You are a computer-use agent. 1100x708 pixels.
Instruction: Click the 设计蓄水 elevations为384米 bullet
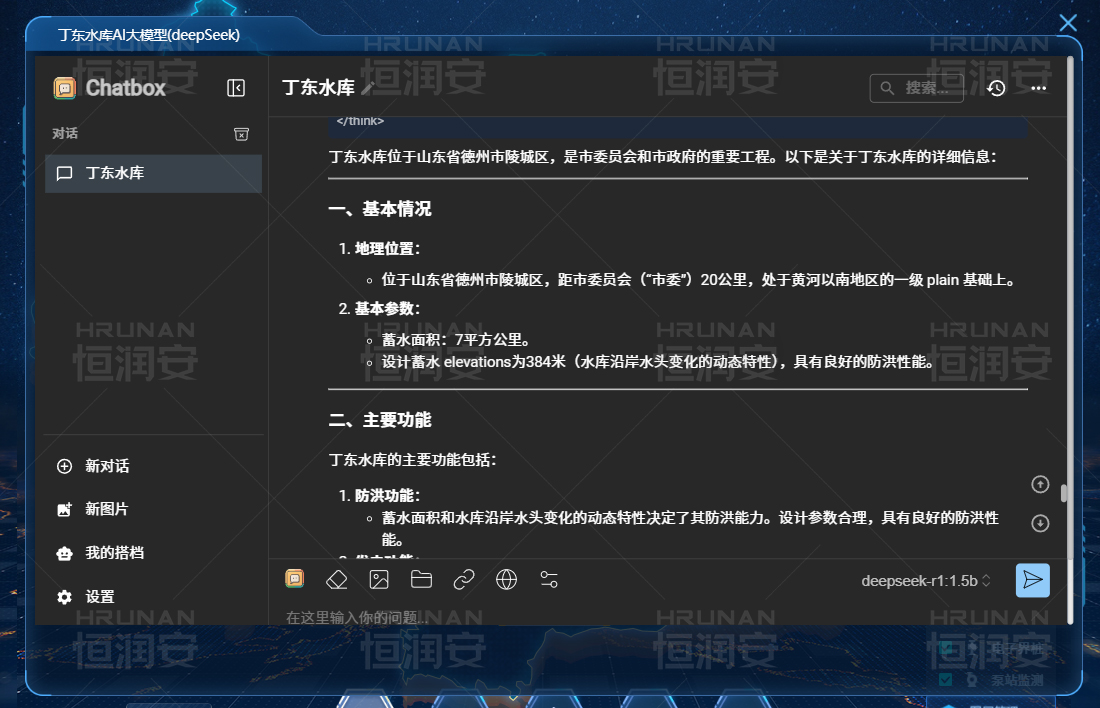coord(658,362)
